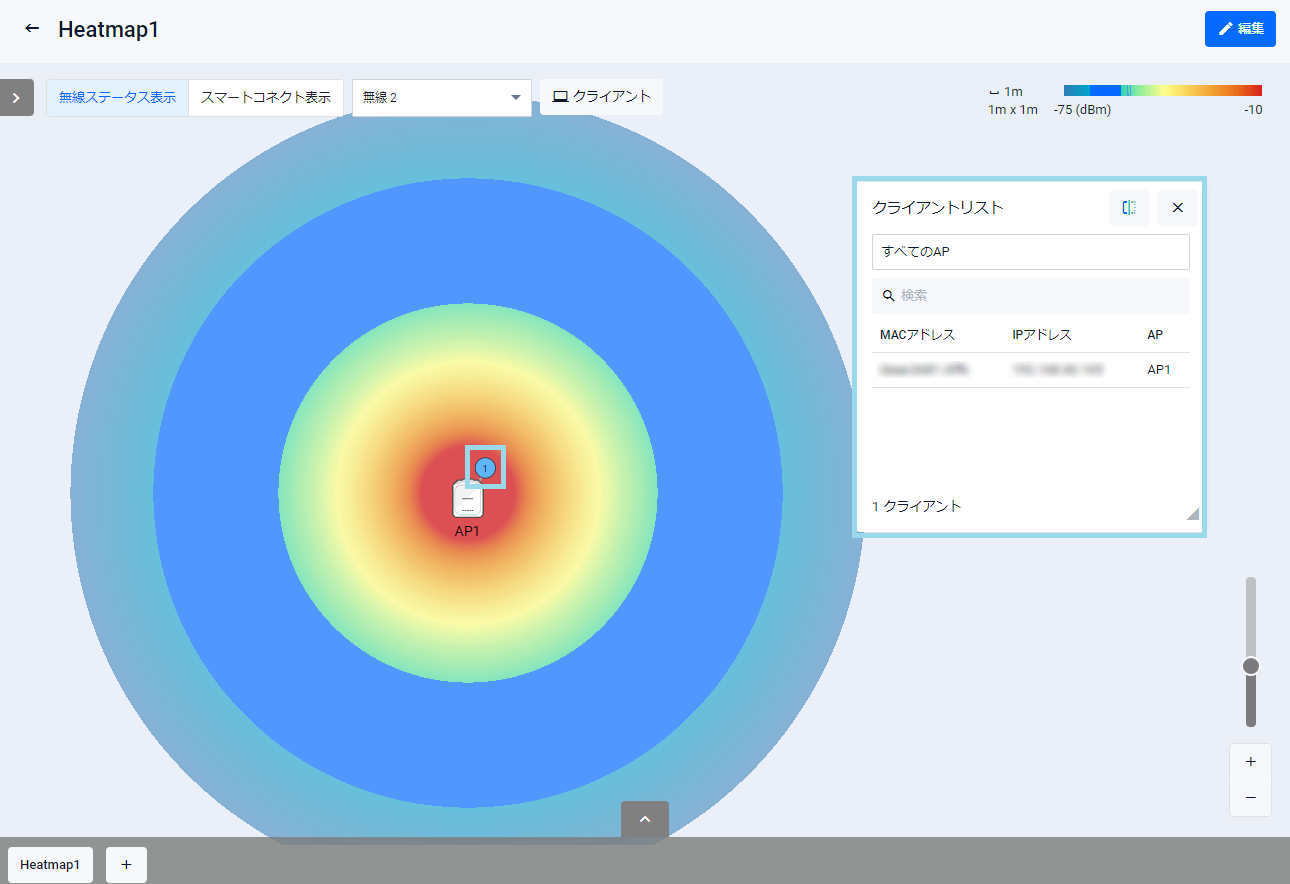Click the zoom slider handle
The image size is (1290, 884).
click(x=1250, y=666)
